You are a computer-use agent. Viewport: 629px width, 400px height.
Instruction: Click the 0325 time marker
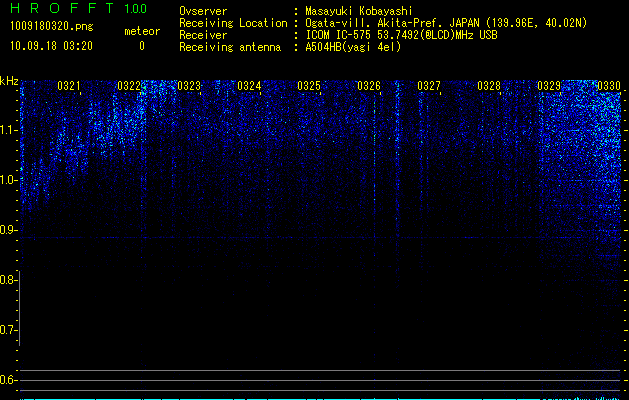(309, 86)
